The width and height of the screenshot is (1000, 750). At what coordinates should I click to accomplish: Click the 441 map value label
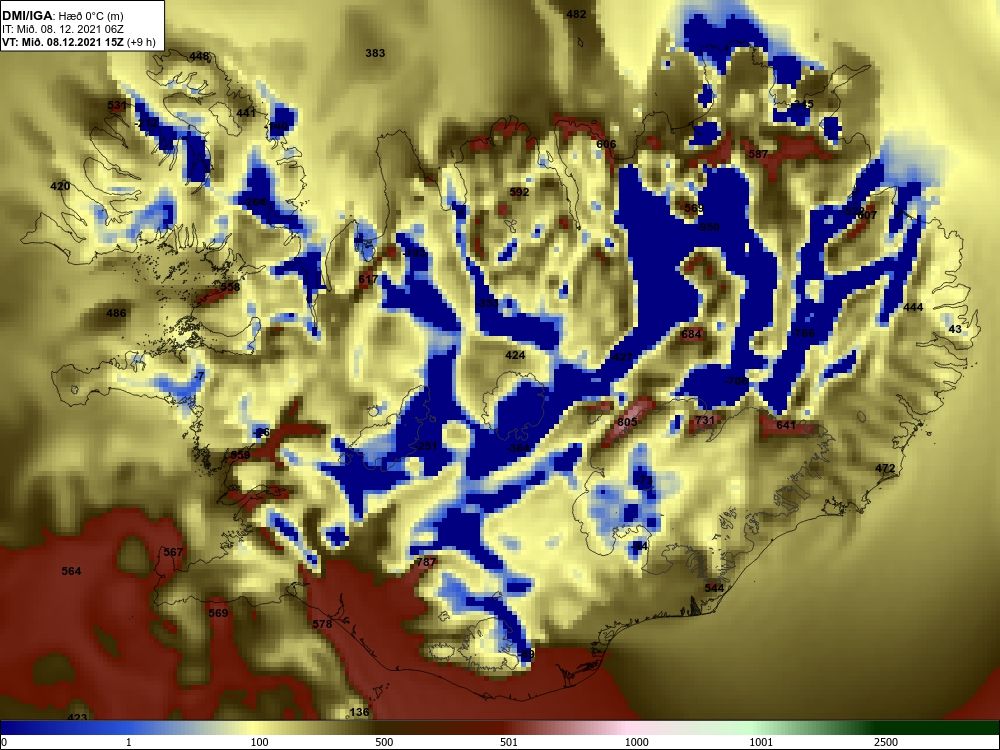coord(246,113)
